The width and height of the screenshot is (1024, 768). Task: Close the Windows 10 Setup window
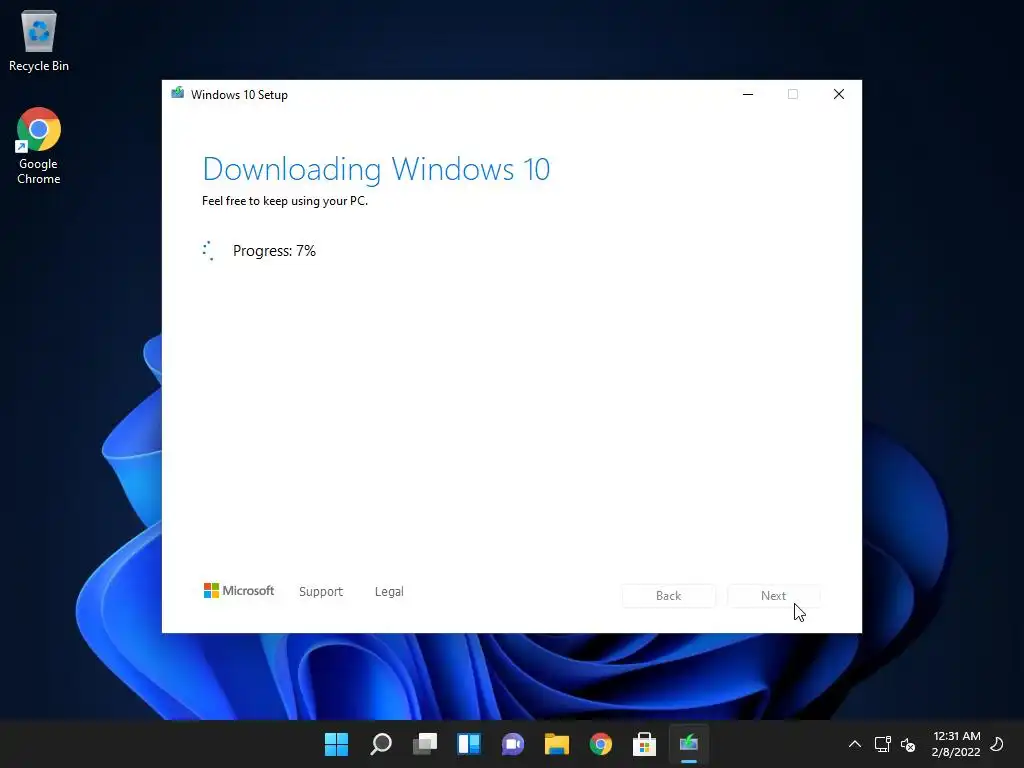839,94
